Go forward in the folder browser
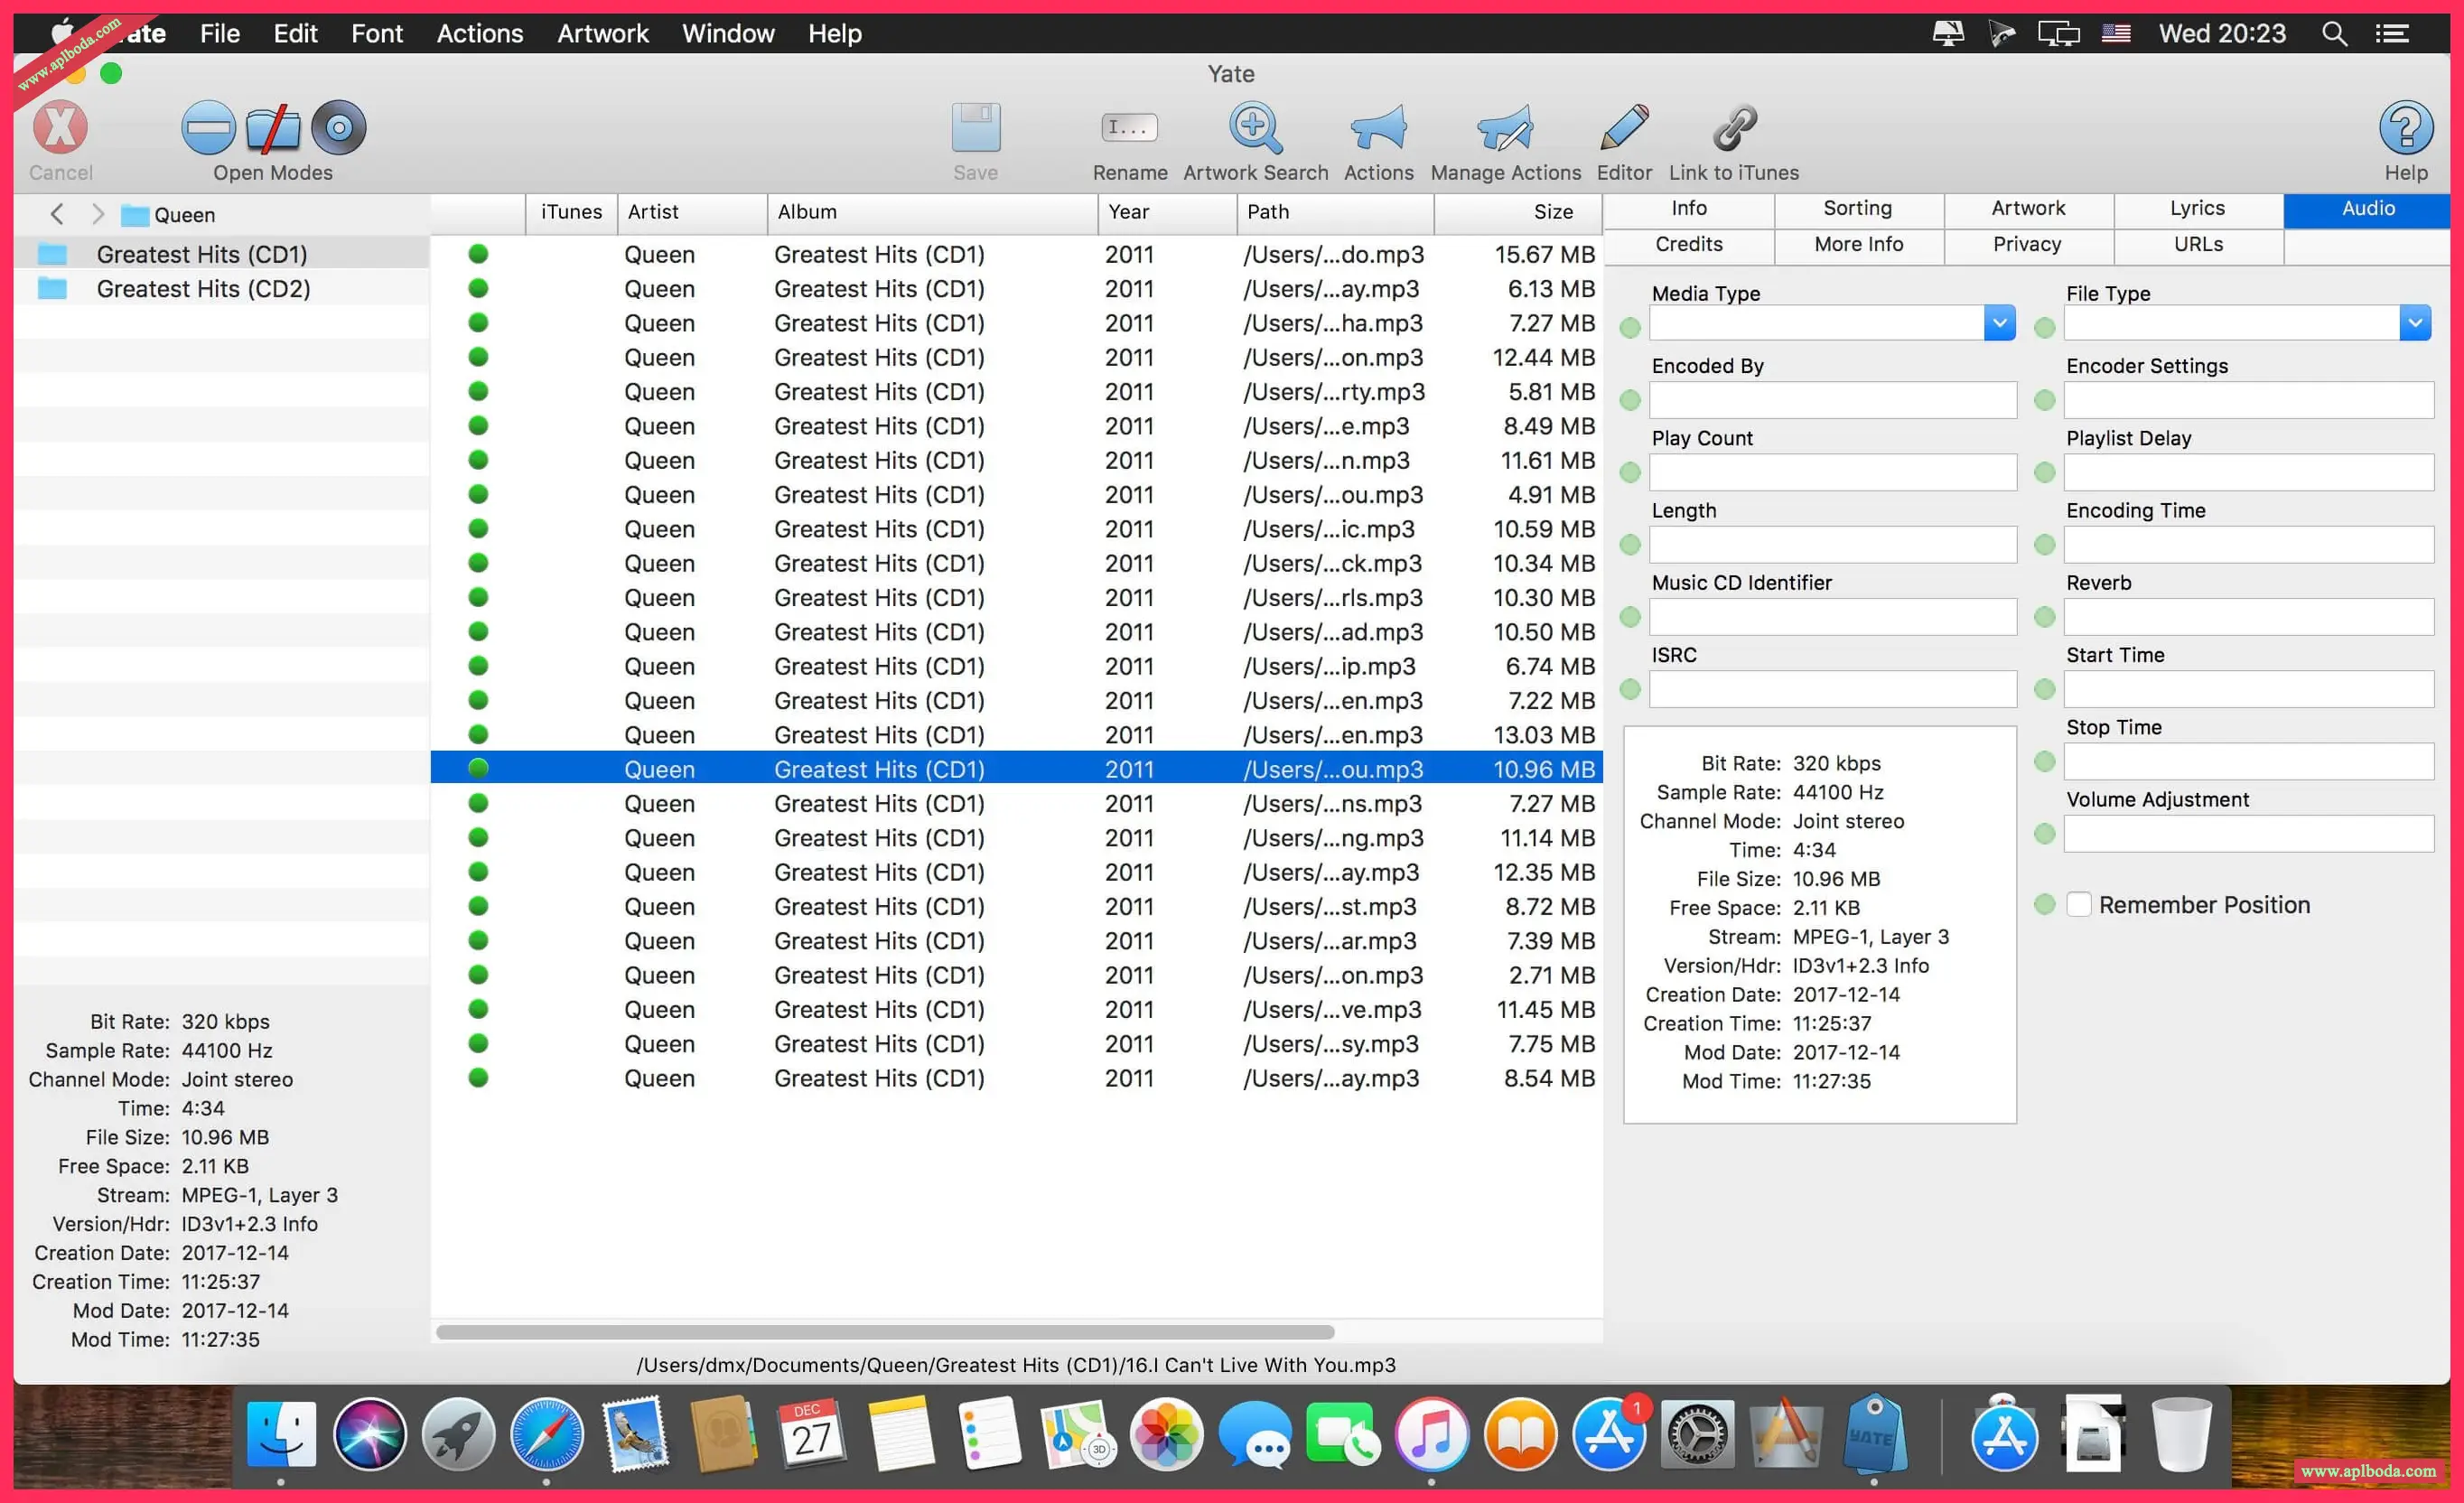The width and height of the screenshot is (2464, 1503). pos(97,214)
